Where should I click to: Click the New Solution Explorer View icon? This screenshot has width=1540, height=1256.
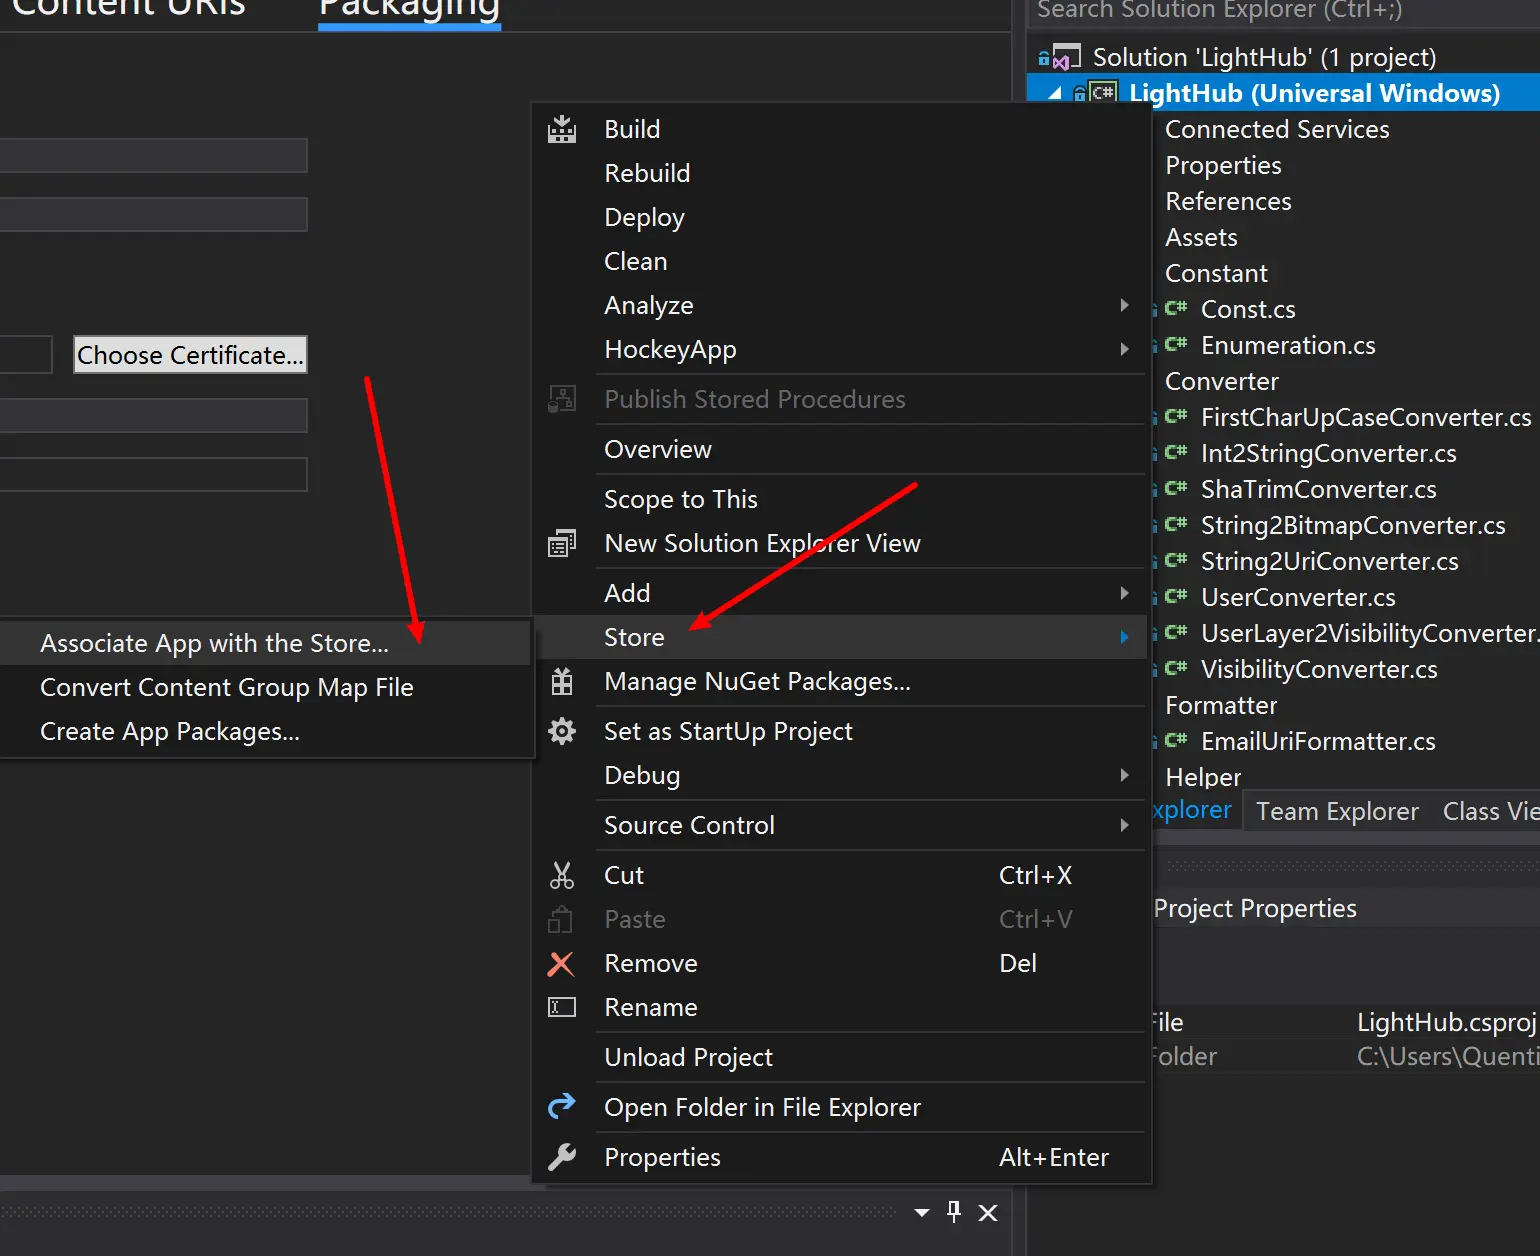point(562,543)
